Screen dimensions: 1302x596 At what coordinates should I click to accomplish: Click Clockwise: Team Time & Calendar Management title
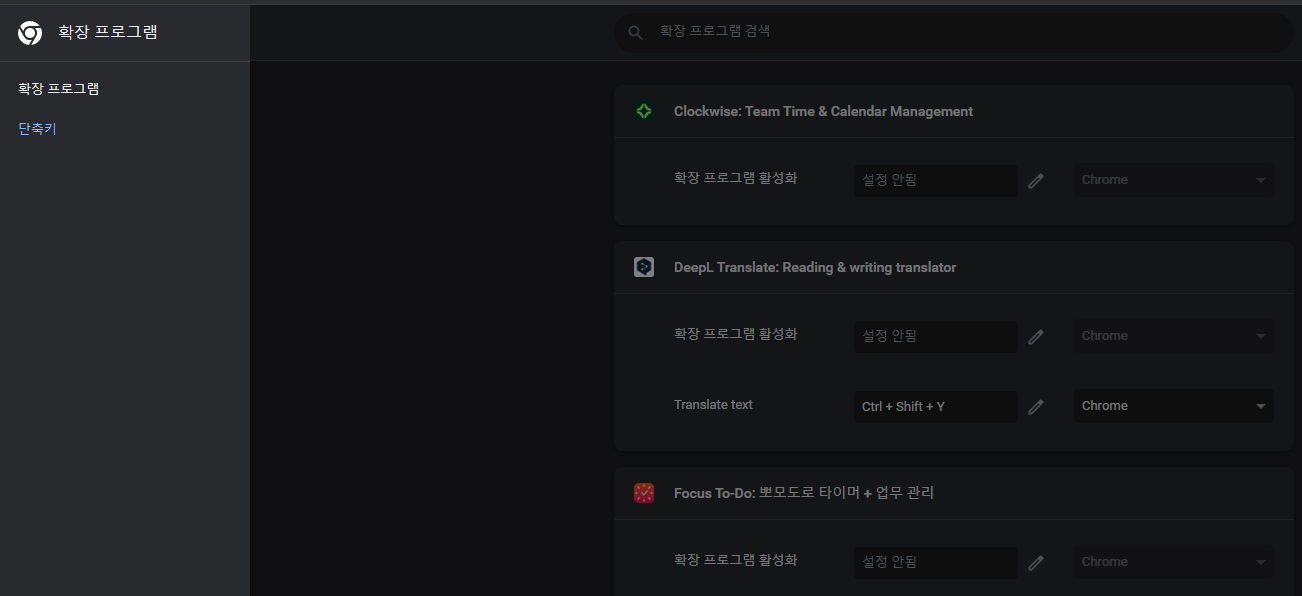[823, 111]
